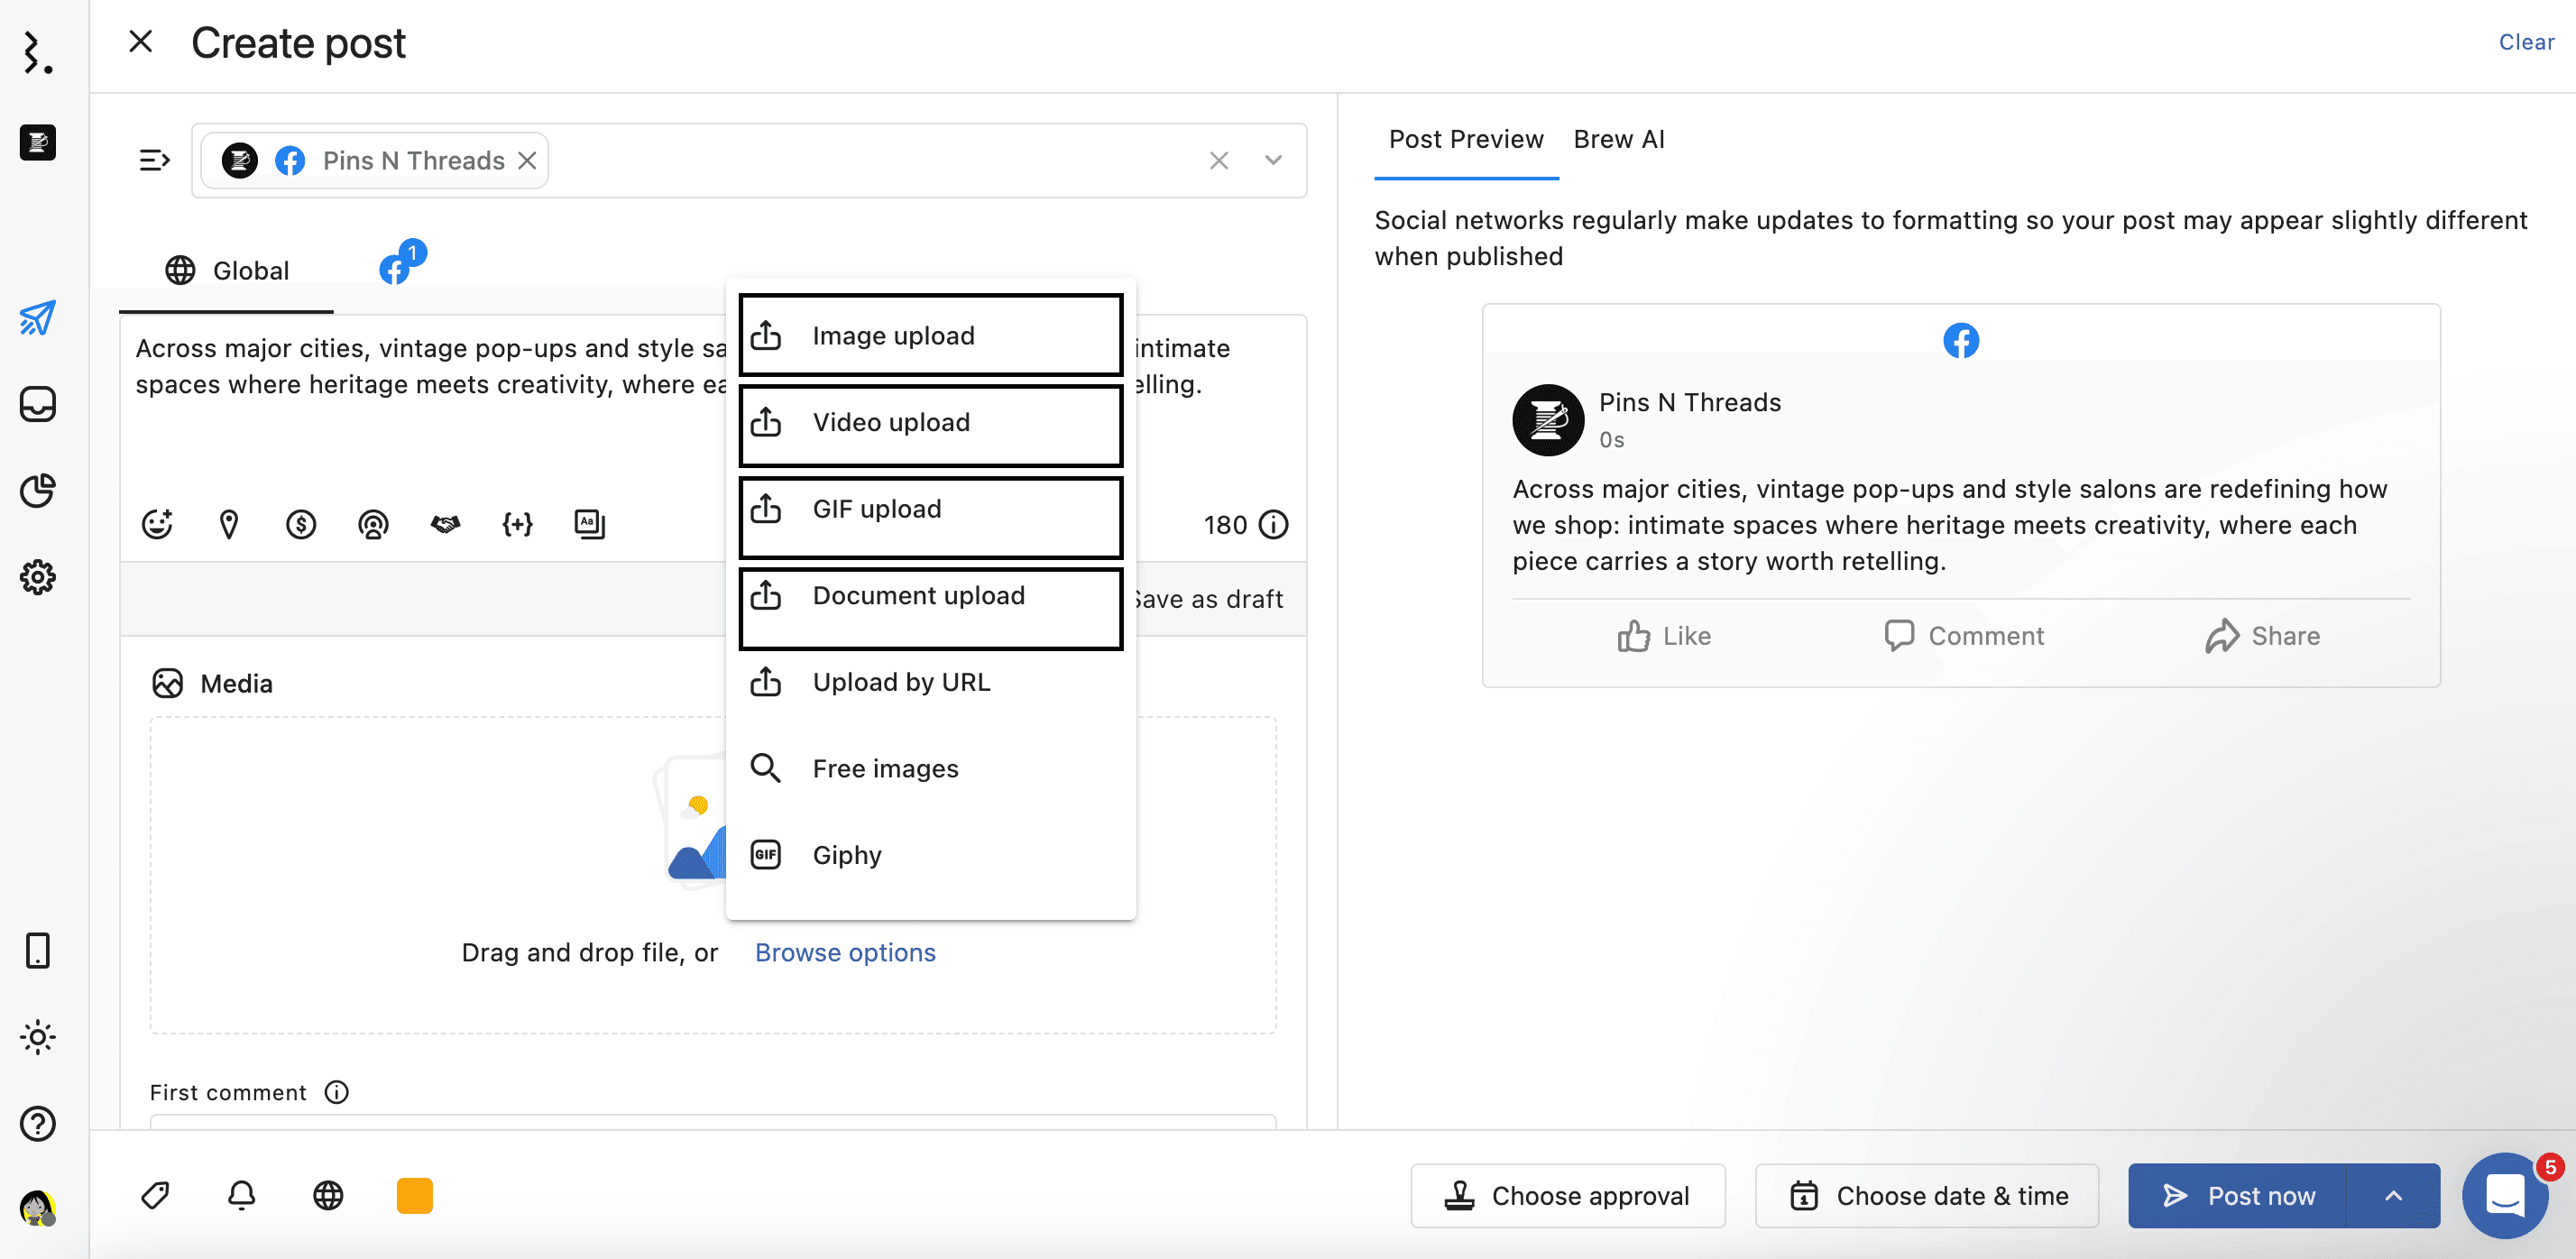The width and height of the screenshot is (2576, 1259).
Task: Open the inbox sidebar icon
Action: (x=38, y=404)
